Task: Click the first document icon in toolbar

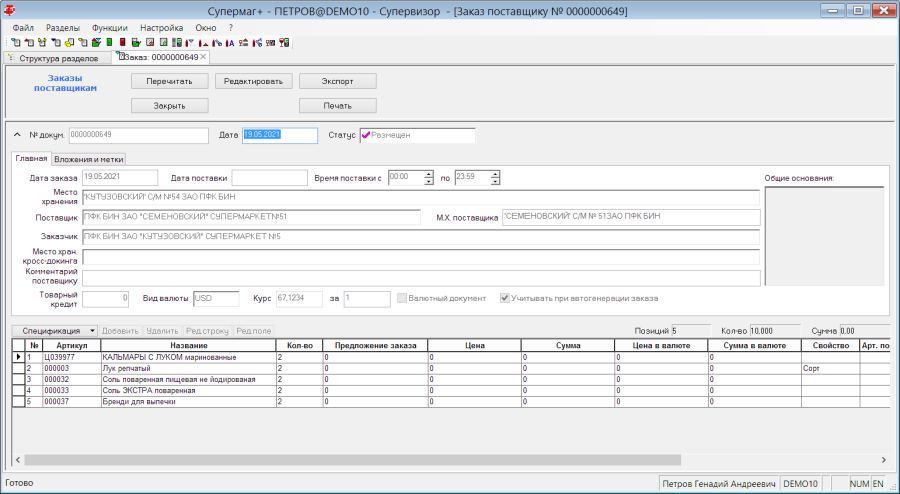Action: pyautogui.click(x=15, y=42)
